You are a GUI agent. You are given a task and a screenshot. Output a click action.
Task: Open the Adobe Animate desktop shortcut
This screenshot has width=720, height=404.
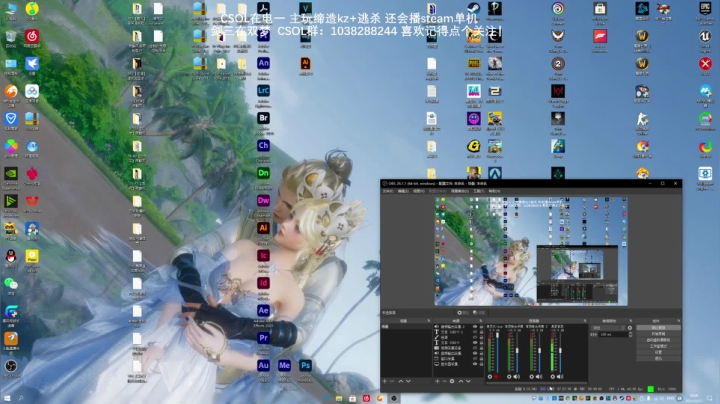263,63
